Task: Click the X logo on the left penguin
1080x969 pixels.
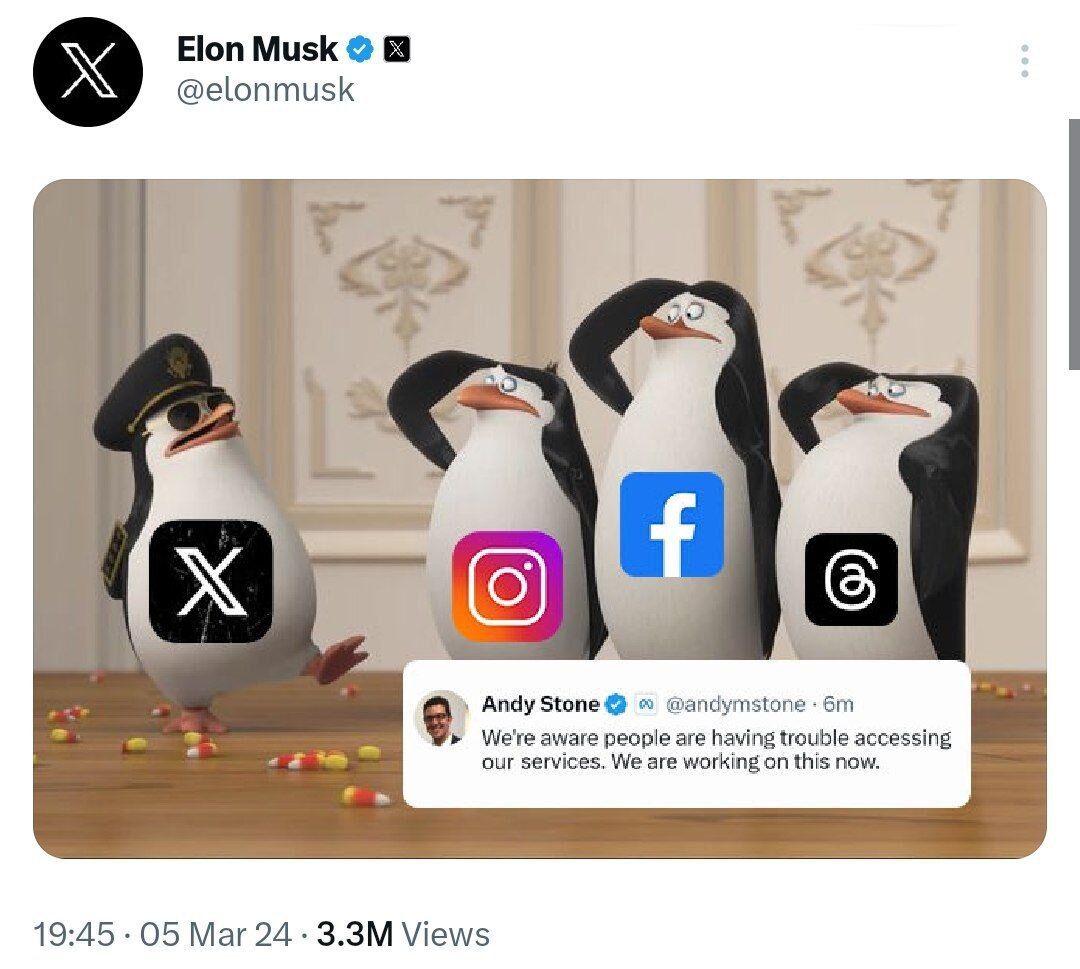Action: pos(210,580)
